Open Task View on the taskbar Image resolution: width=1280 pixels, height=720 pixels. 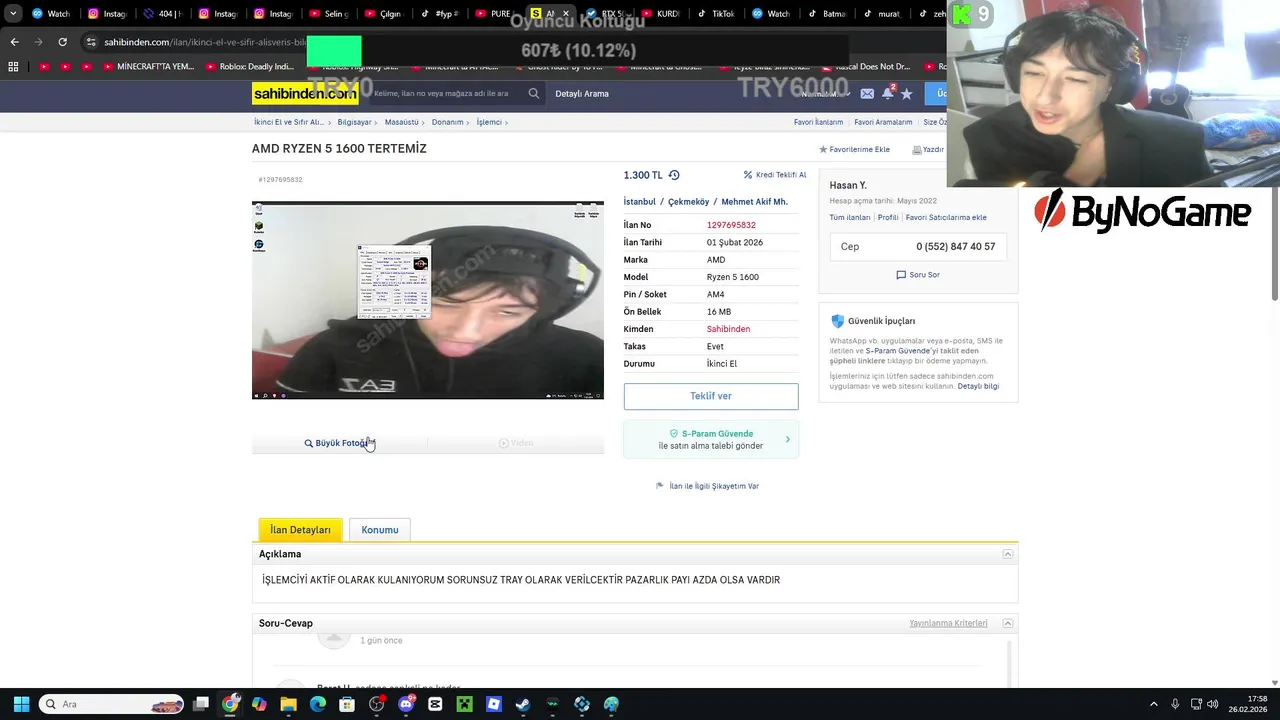pos(201,704)
